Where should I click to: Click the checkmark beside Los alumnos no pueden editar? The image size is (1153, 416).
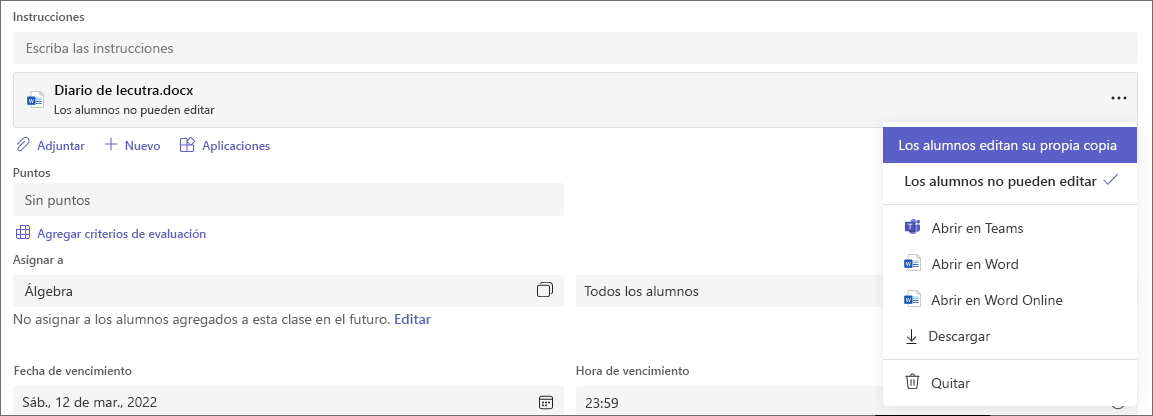[1112, 180]
